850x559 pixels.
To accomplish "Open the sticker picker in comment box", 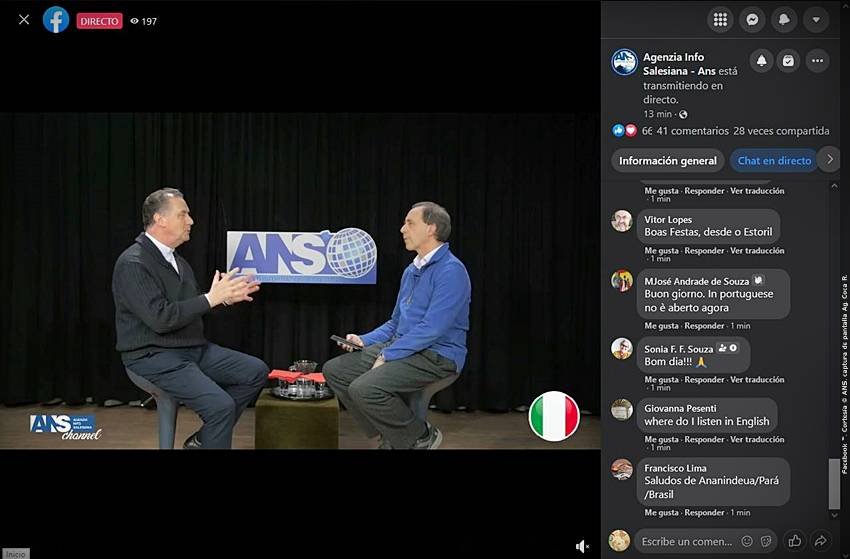I will 766,541.
